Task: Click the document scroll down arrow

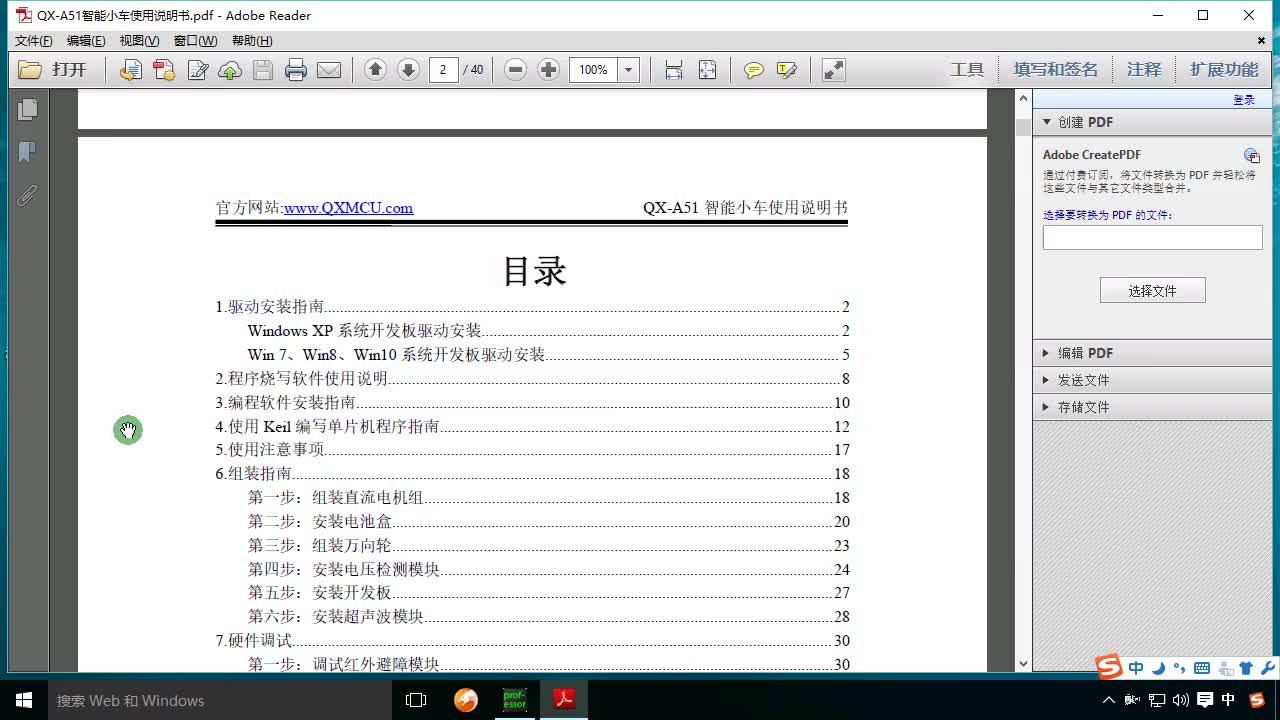Action: [x=1023, y=663]
